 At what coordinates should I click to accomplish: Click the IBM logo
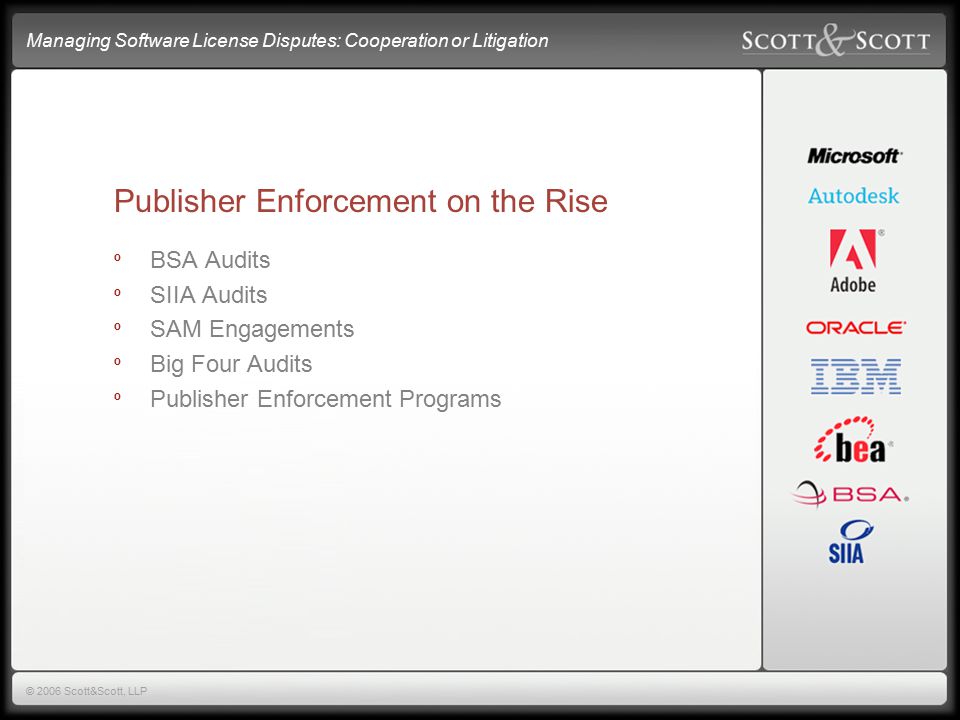click(855, 376)
